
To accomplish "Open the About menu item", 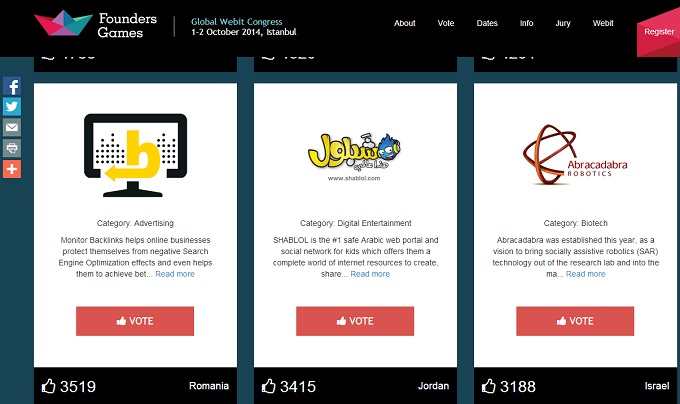I will (405, 23).
